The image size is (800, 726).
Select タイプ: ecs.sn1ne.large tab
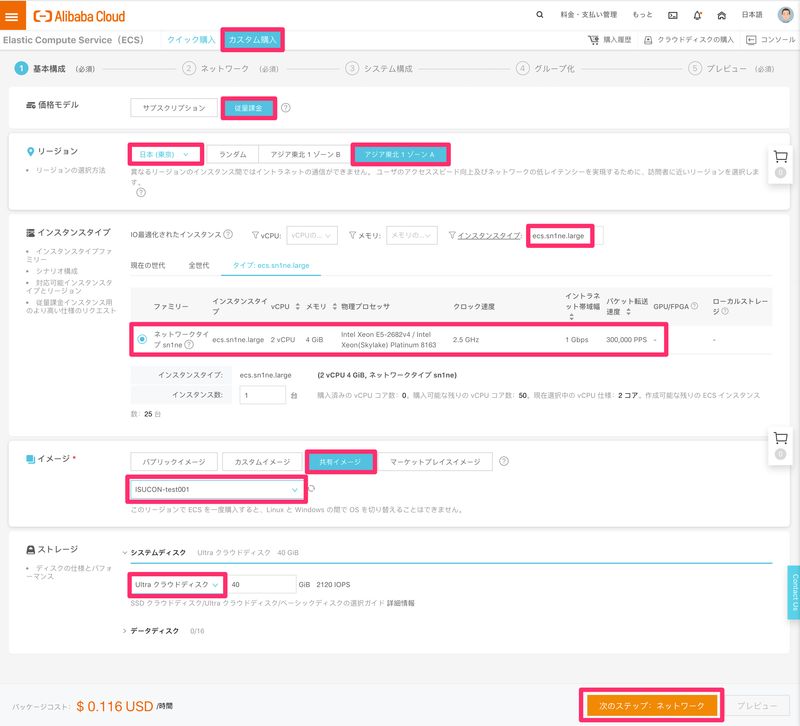[271, 265]
